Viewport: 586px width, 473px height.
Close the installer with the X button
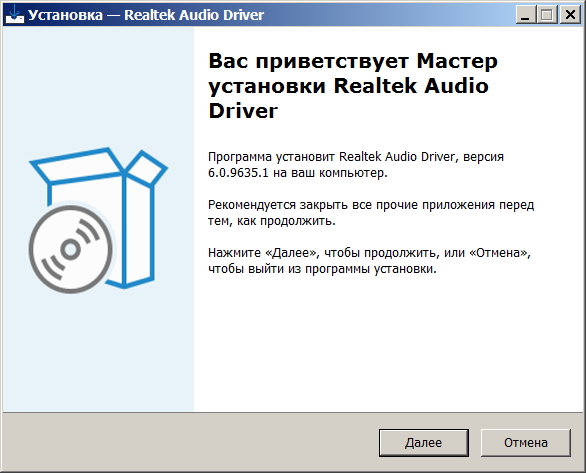pyautogui.click(x=570, y=15)
